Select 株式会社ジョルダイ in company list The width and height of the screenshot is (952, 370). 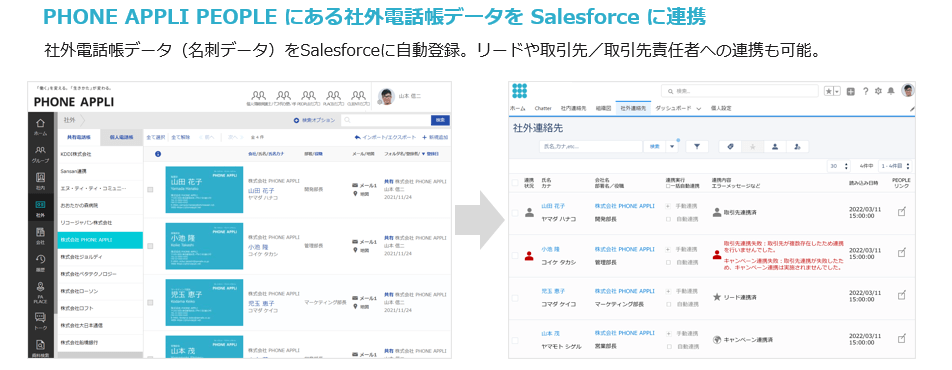point(100,257)
